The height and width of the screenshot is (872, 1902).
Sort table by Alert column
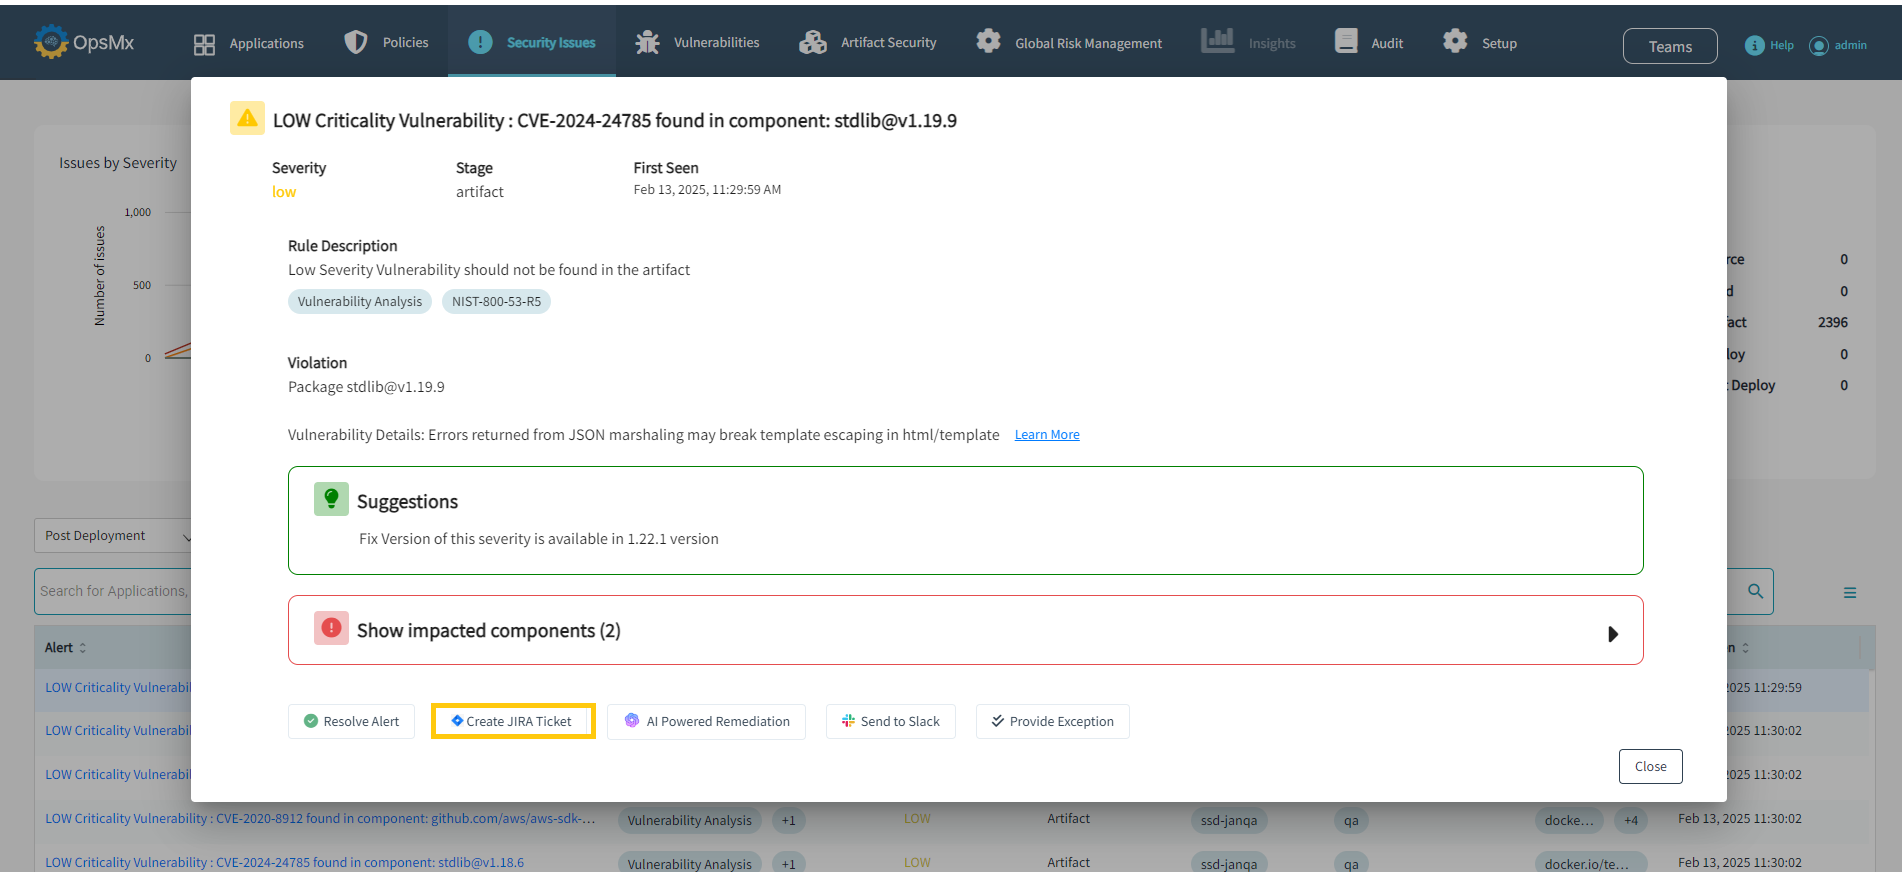point(66,648)
